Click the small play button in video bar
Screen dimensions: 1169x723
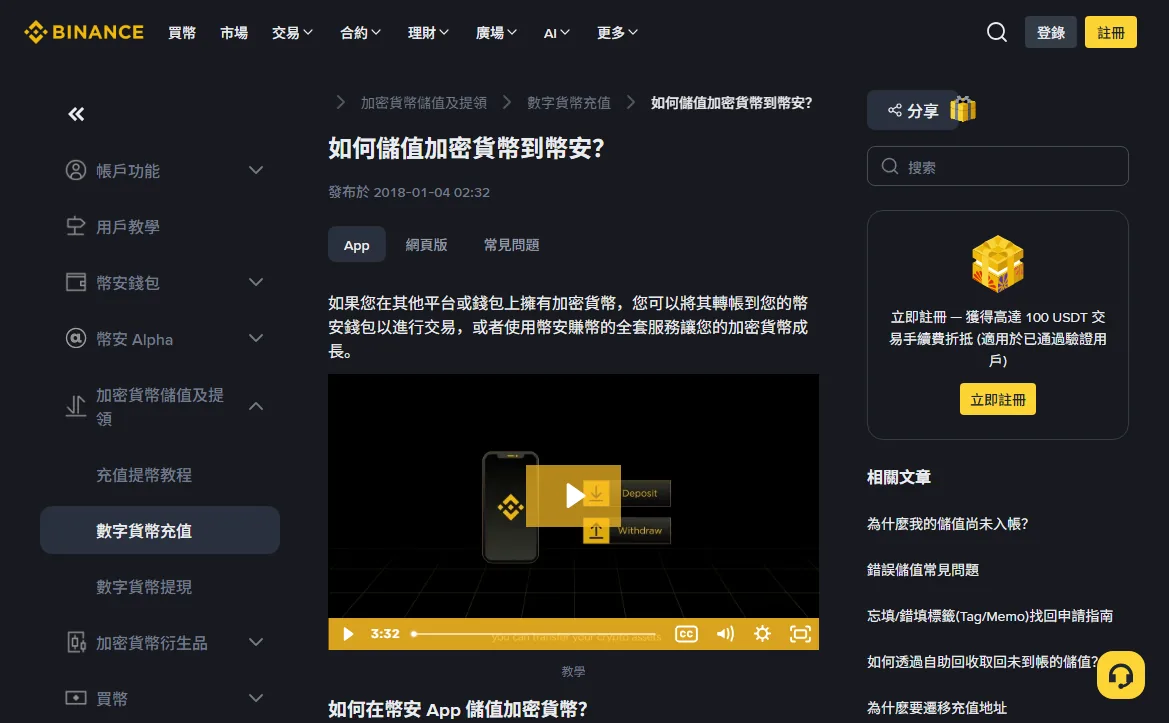click(347, 634)
